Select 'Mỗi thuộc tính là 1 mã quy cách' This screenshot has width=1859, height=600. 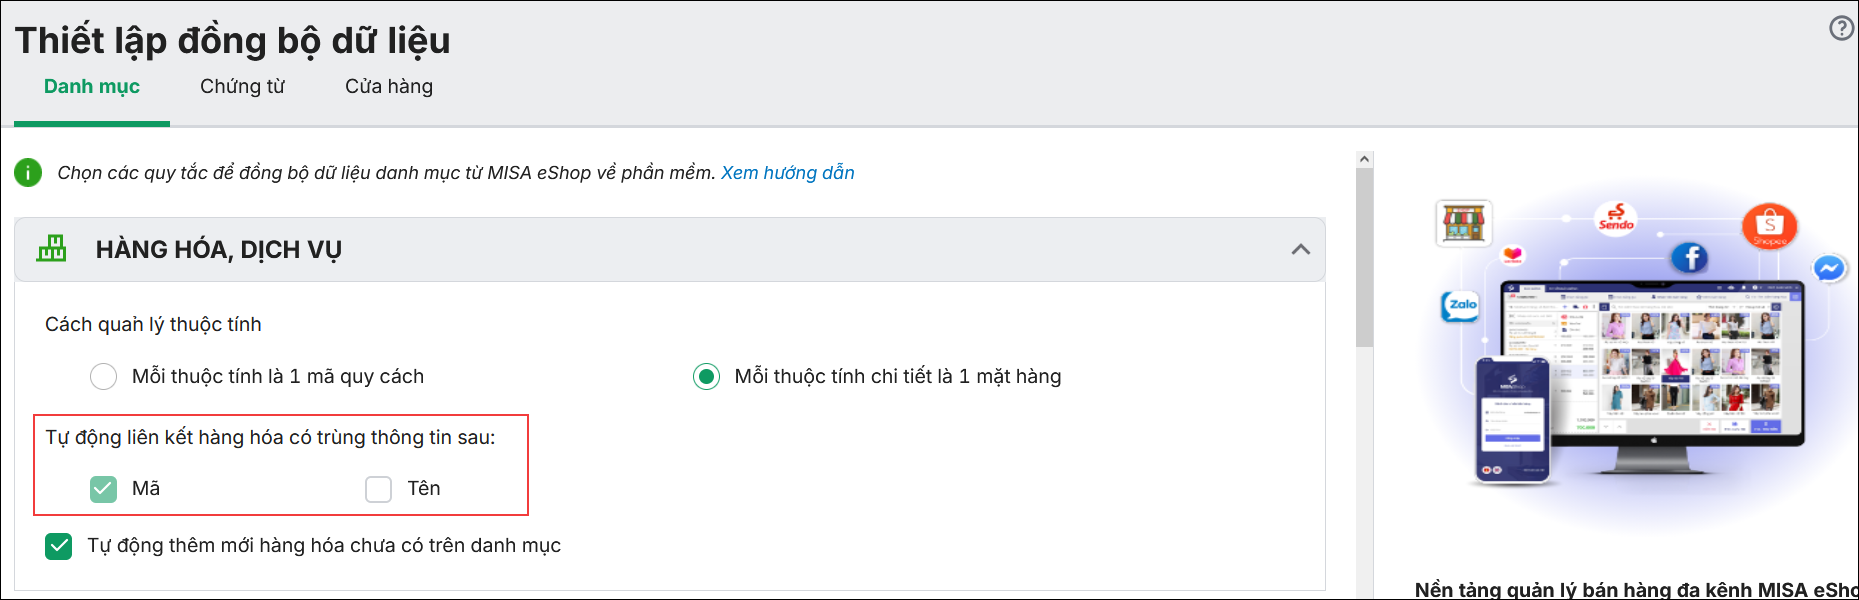[103, 377]
